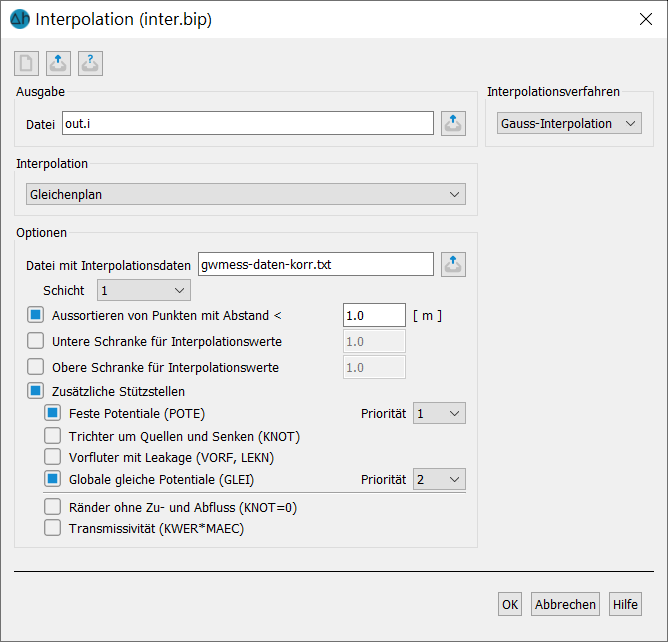Image resolution: width=668 pixels, height=642 pixels.
Task: Disable Aussortieren von Punkten mit Abstand
Action: click(35, 315)
